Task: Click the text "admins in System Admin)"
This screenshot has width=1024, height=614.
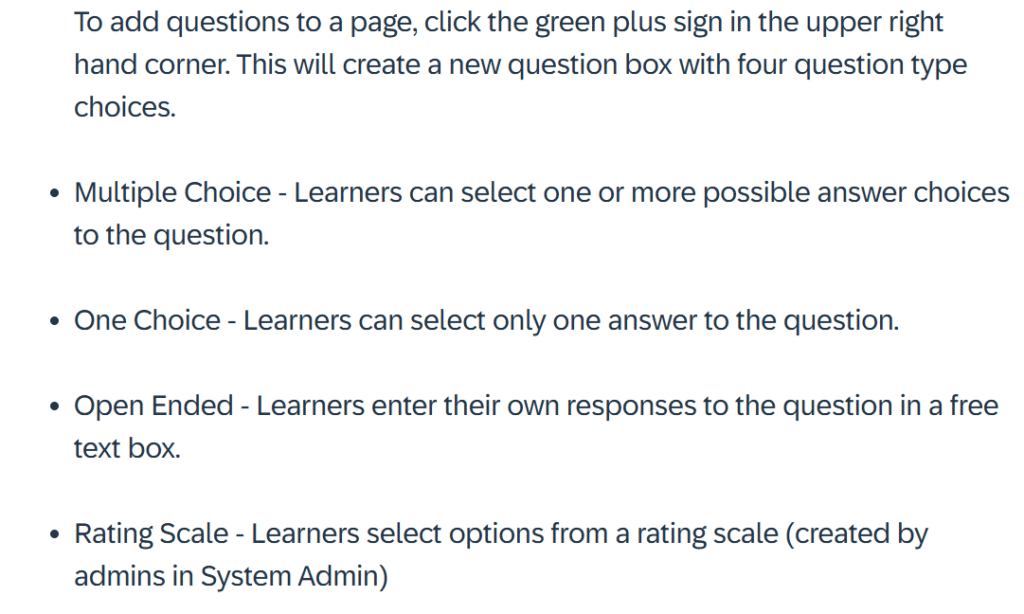Action: [231, 577]
